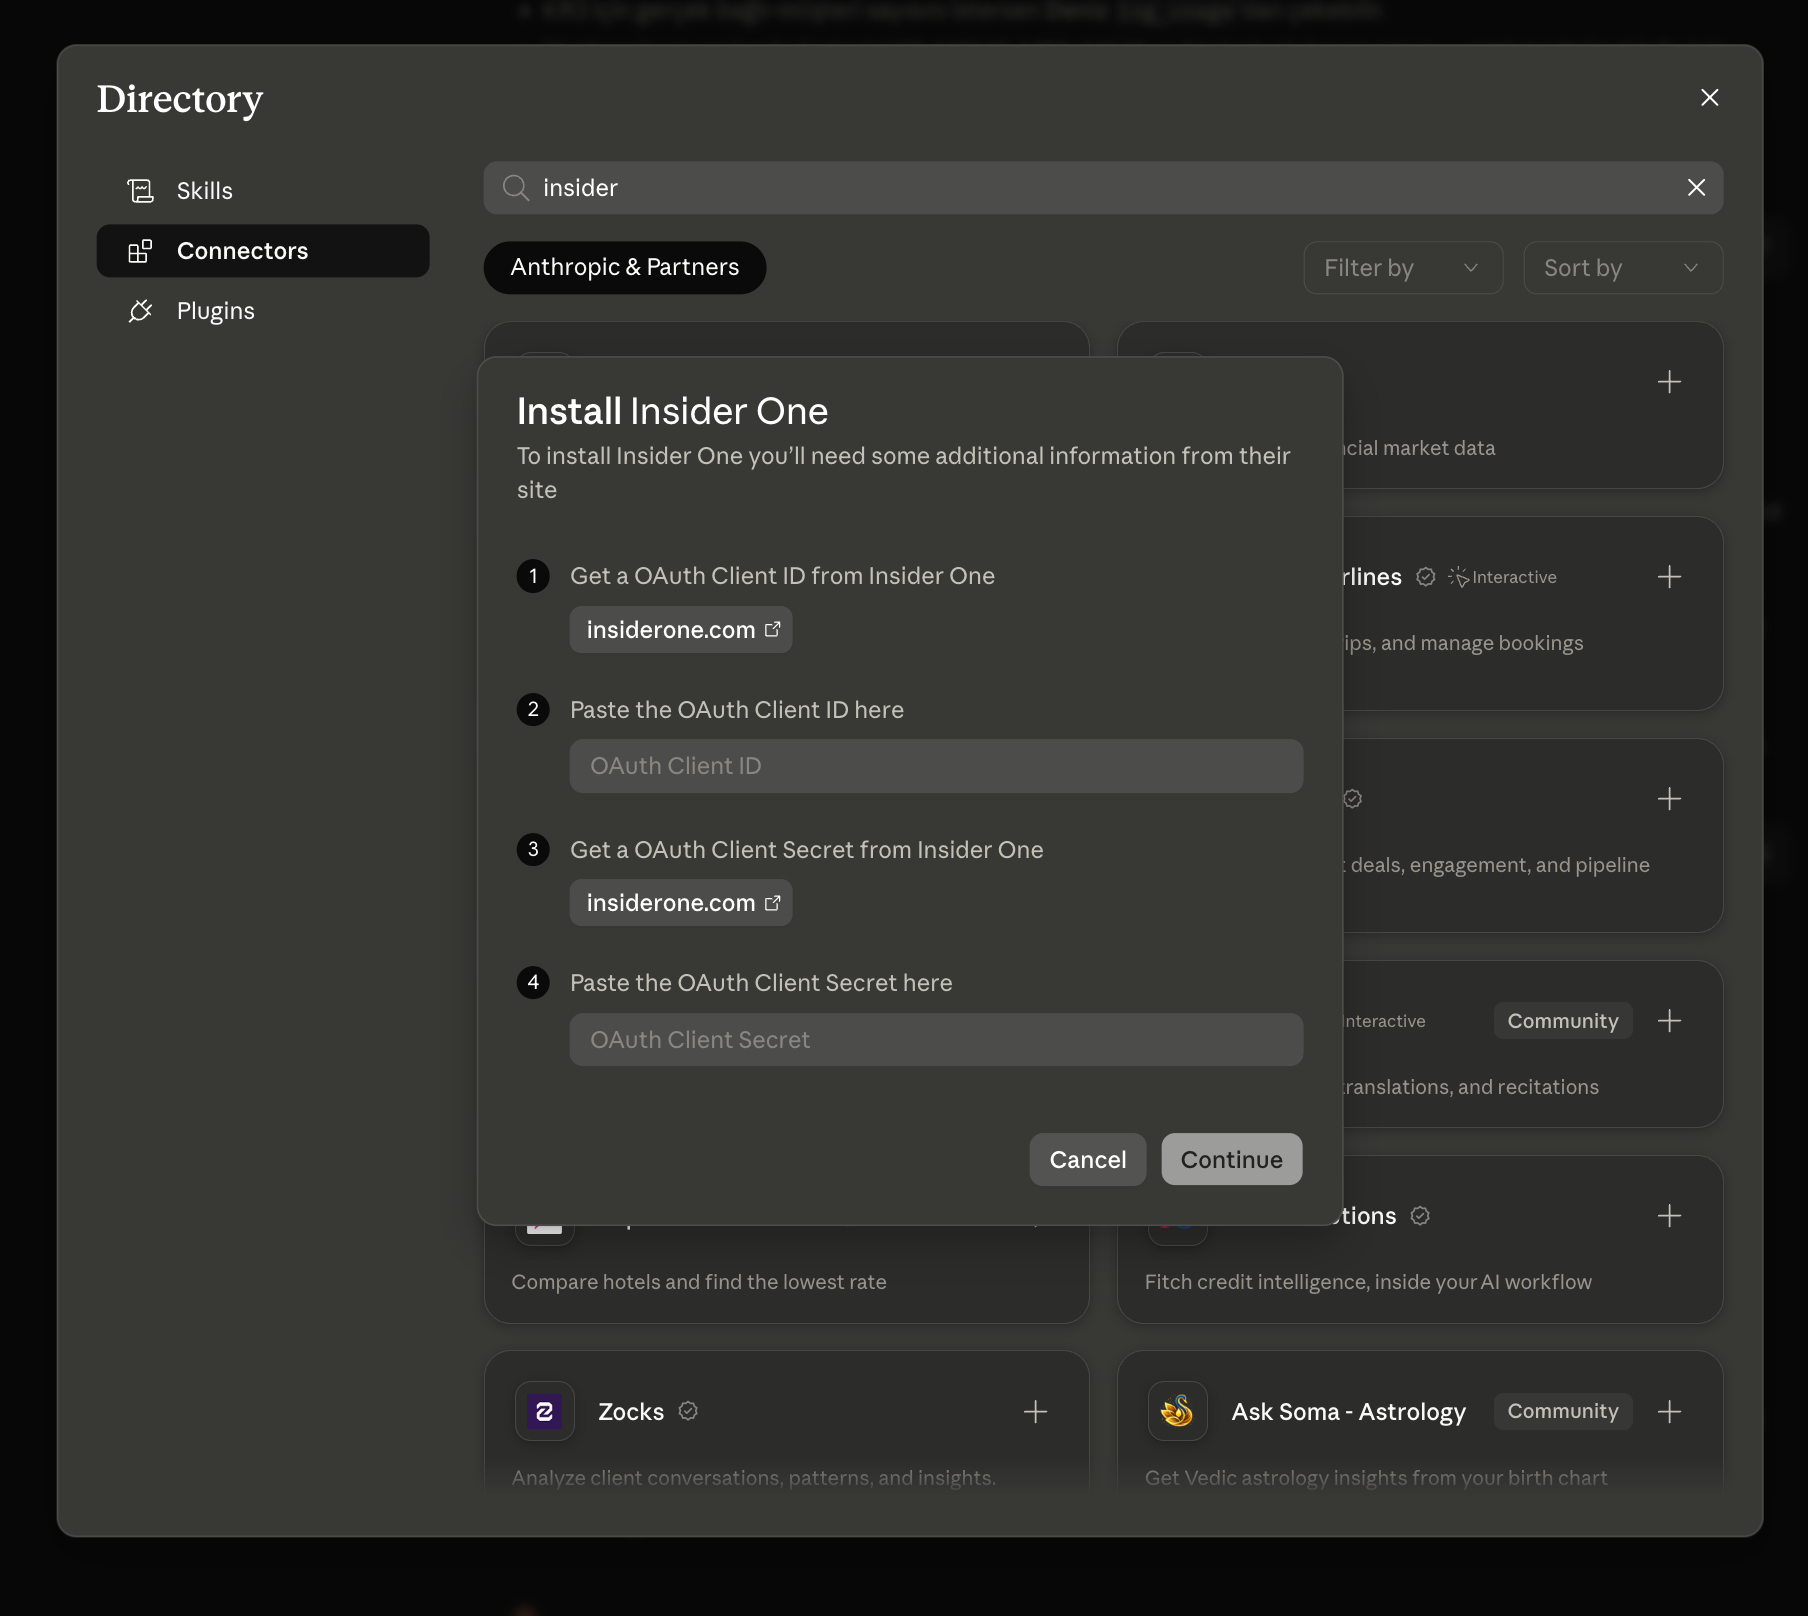Image resolution: width=1808 pixels, height=1616 pixels.
Task: Click the Community tag on the recitations card
Action: [x=1563, y=1021]
